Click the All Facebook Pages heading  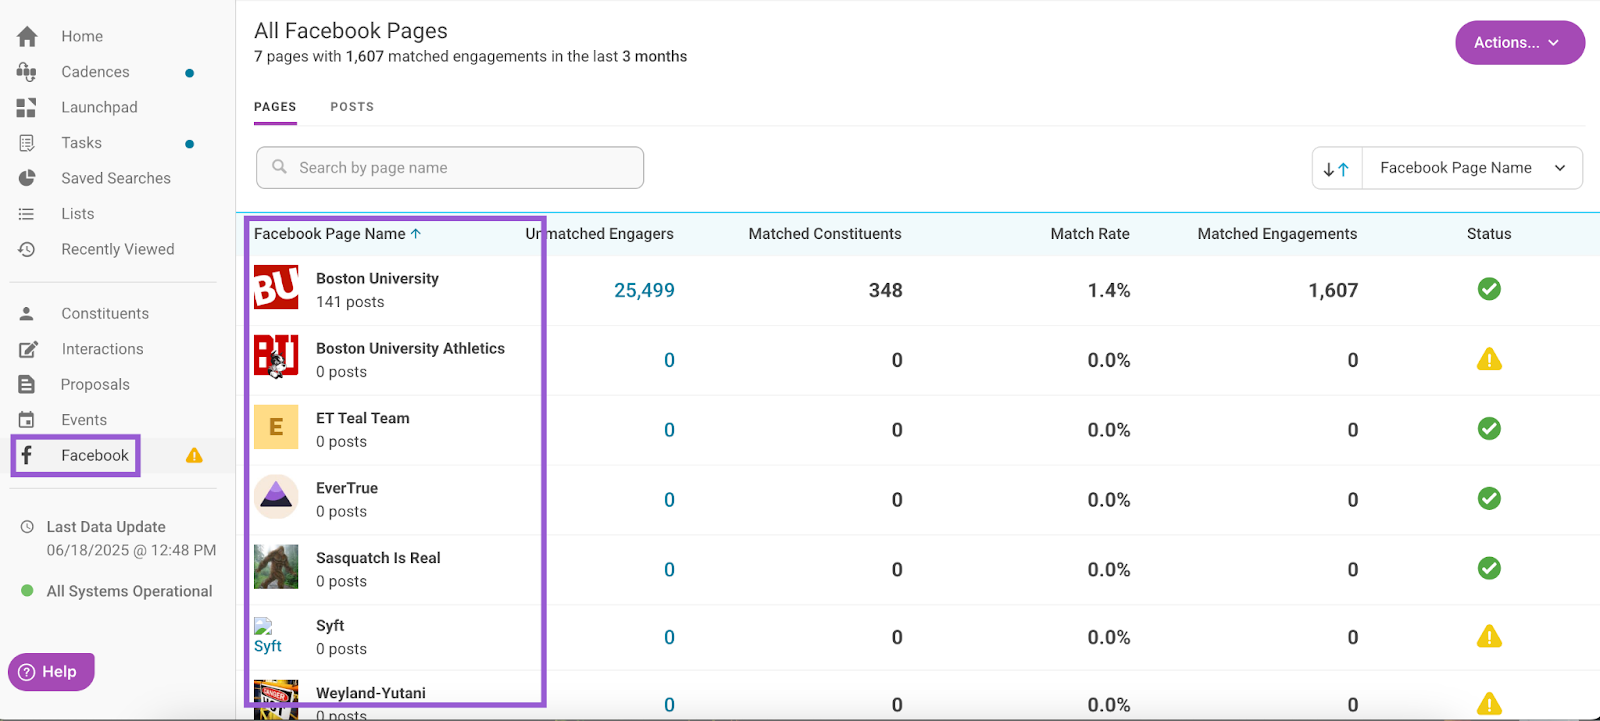tap(351, 31)
